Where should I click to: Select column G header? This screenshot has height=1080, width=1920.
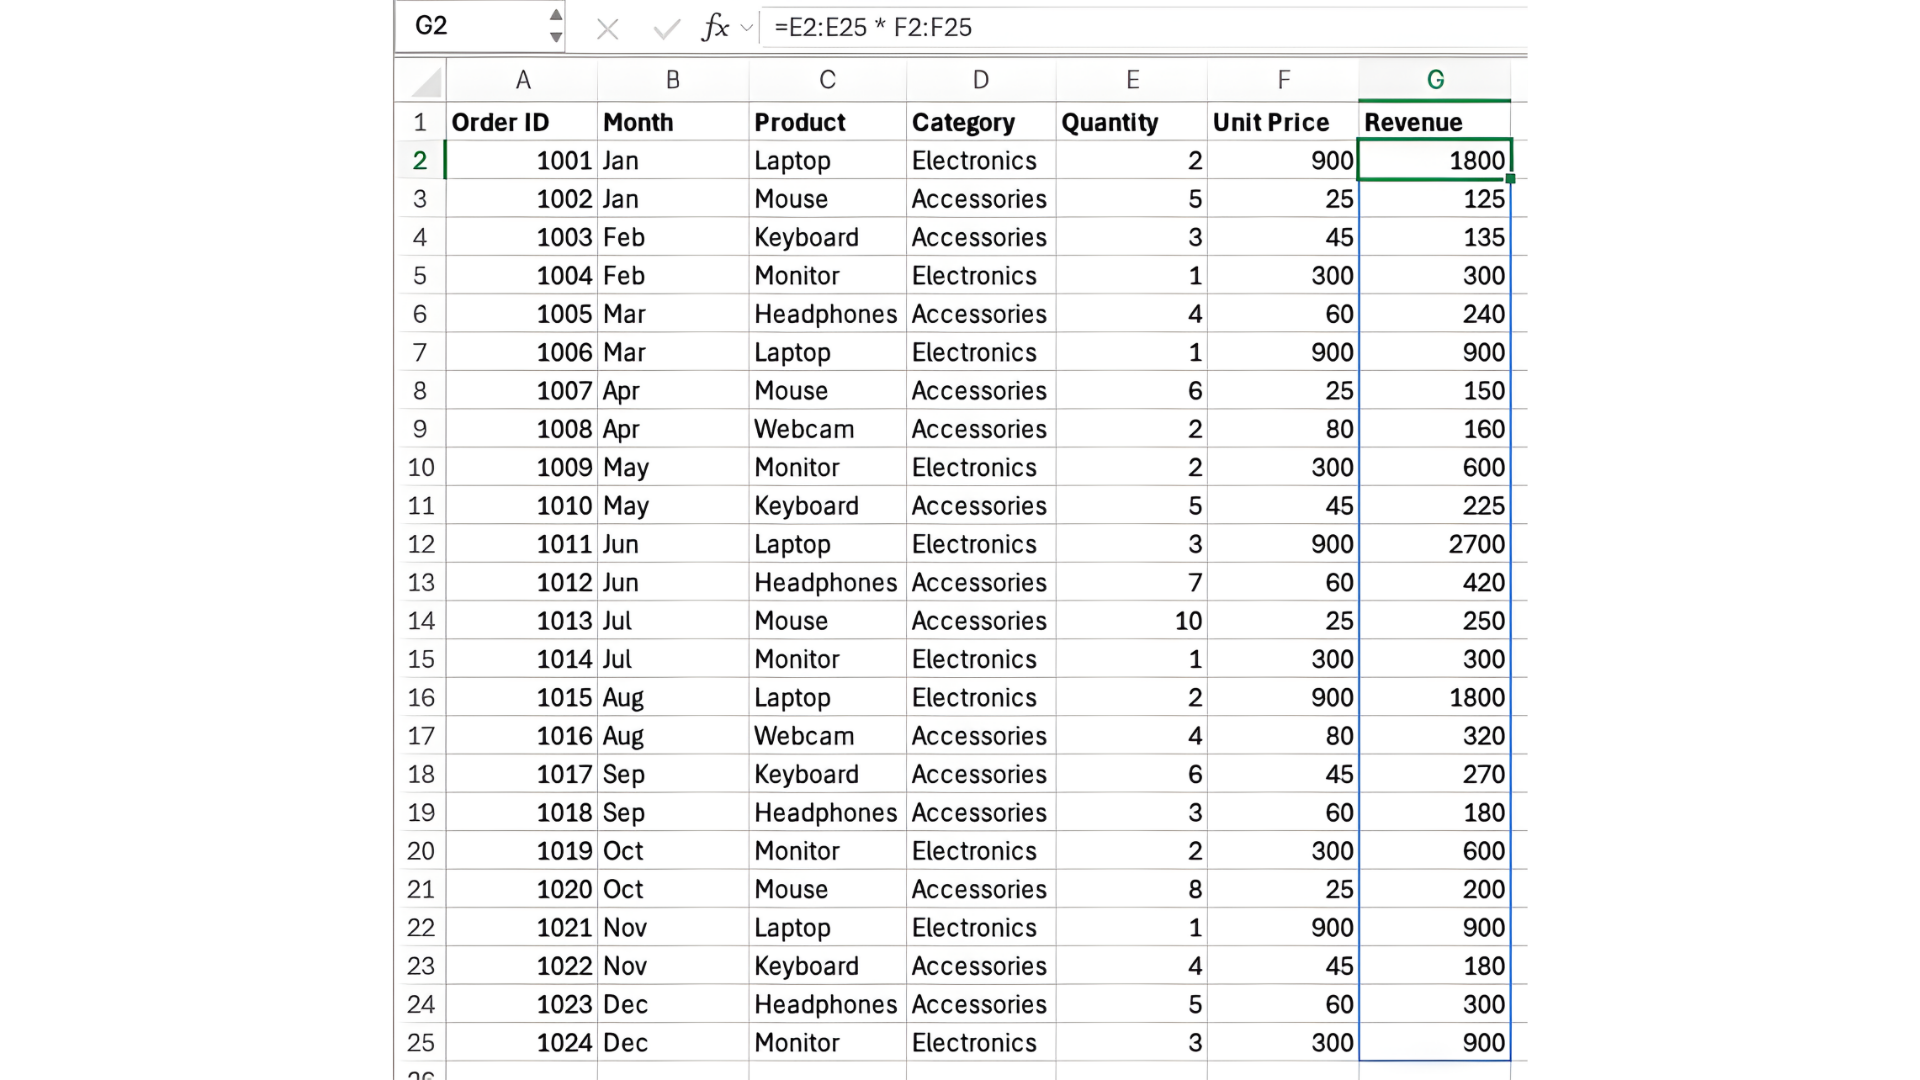1434,80
